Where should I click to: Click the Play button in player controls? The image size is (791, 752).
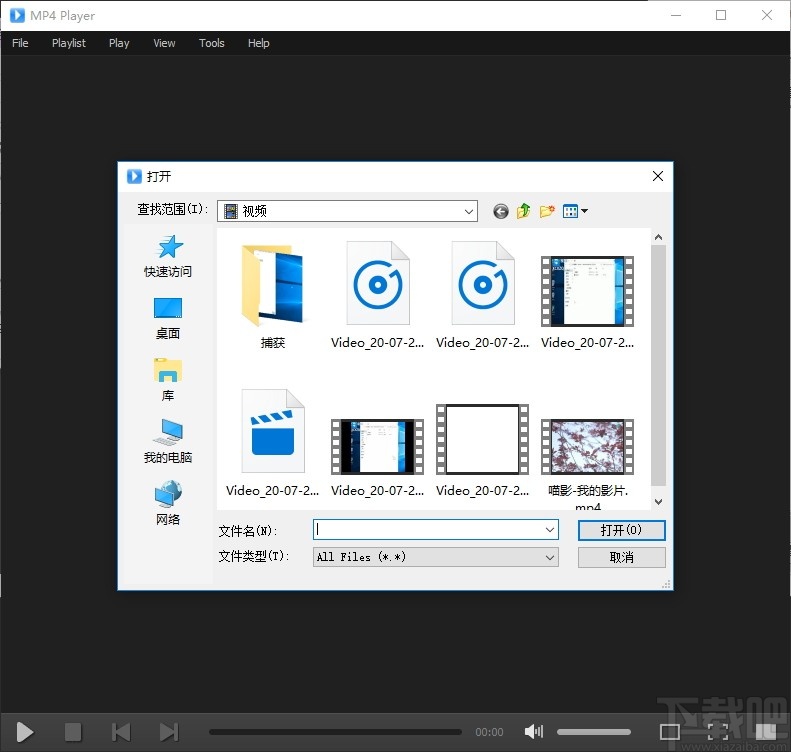point(25,732)
